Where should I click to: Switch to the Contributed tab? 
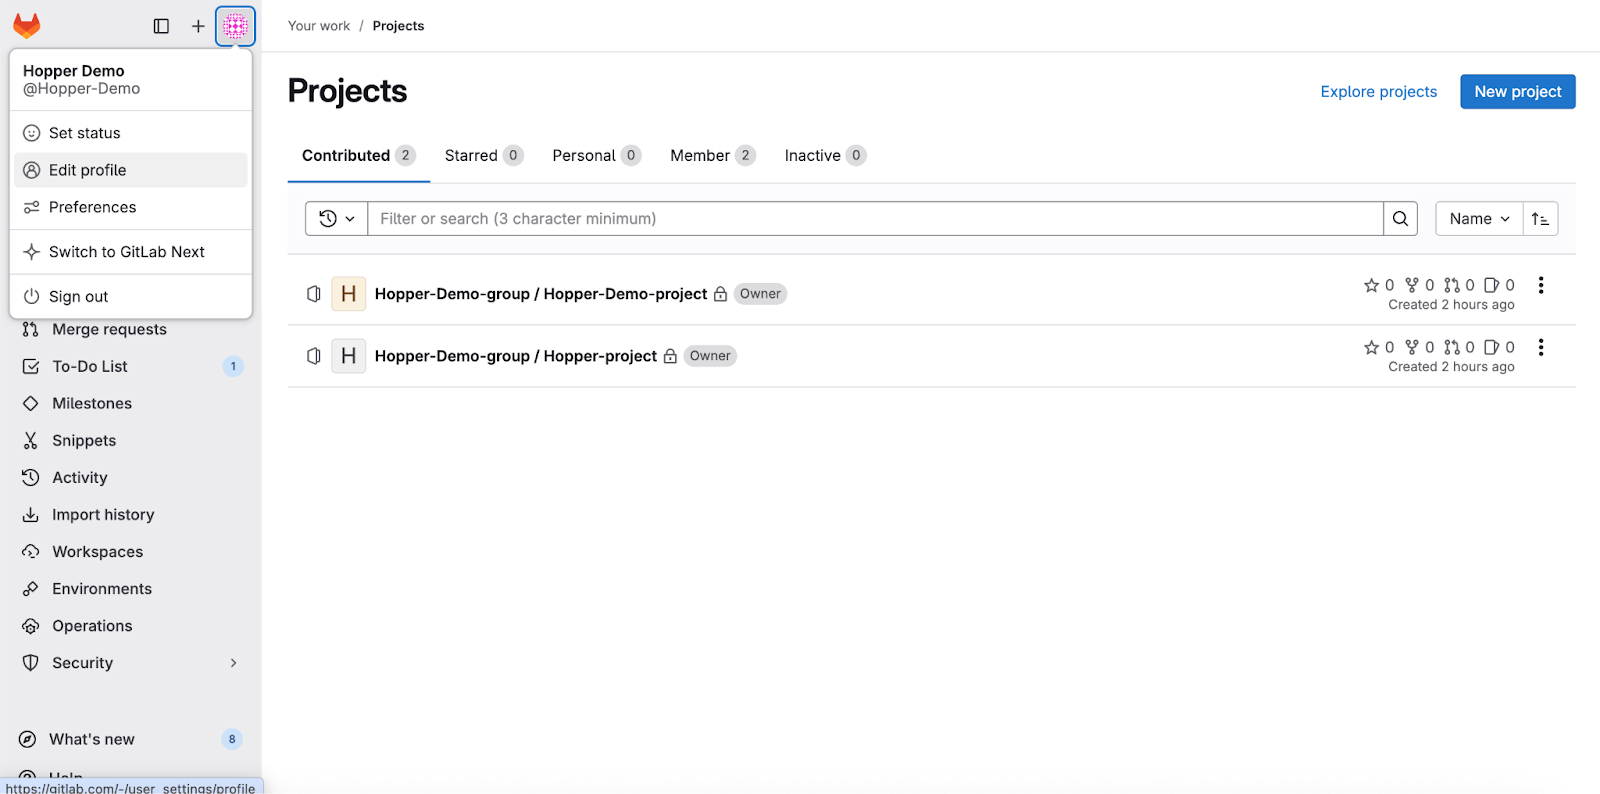(x=358, y=155)
